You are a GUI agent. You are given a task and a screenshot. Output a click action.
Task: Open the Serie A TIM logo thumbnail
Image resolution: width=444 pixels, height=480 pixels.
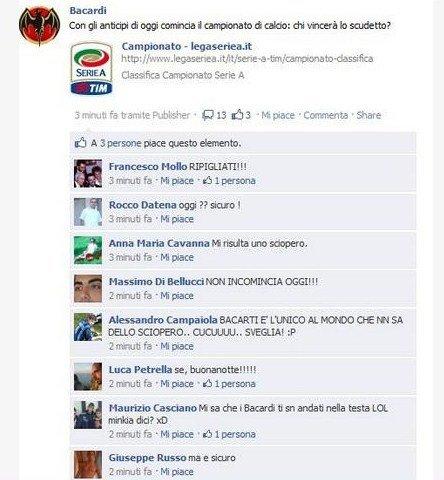click(91, 68)
